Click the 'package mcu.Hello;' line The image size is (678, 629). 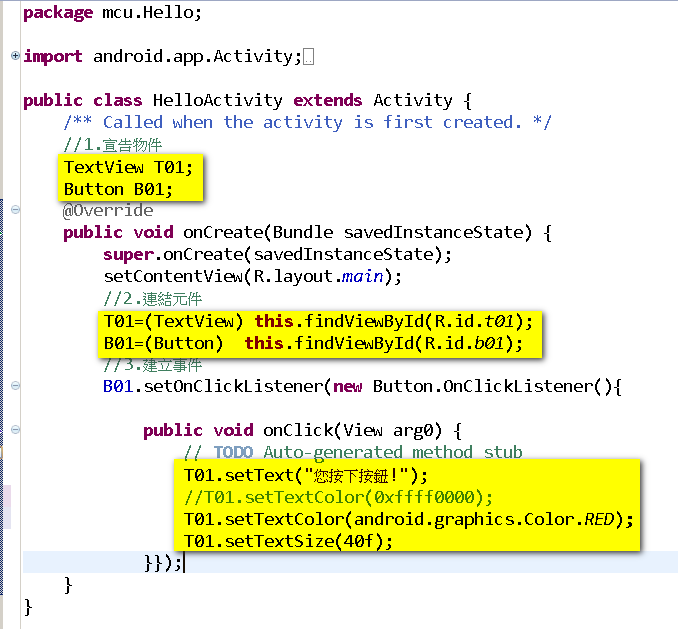[x=112, y=13]
